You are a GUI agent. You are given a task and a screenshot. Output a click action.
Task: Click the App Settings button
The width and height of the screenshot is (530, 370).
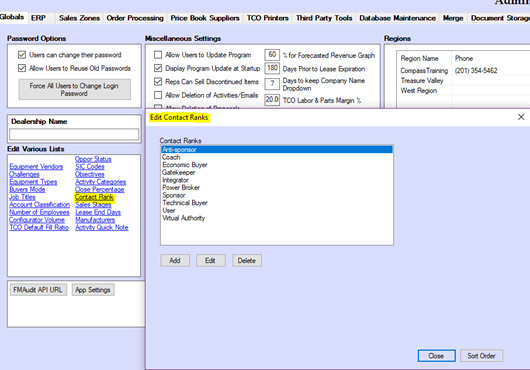(93, 290)
